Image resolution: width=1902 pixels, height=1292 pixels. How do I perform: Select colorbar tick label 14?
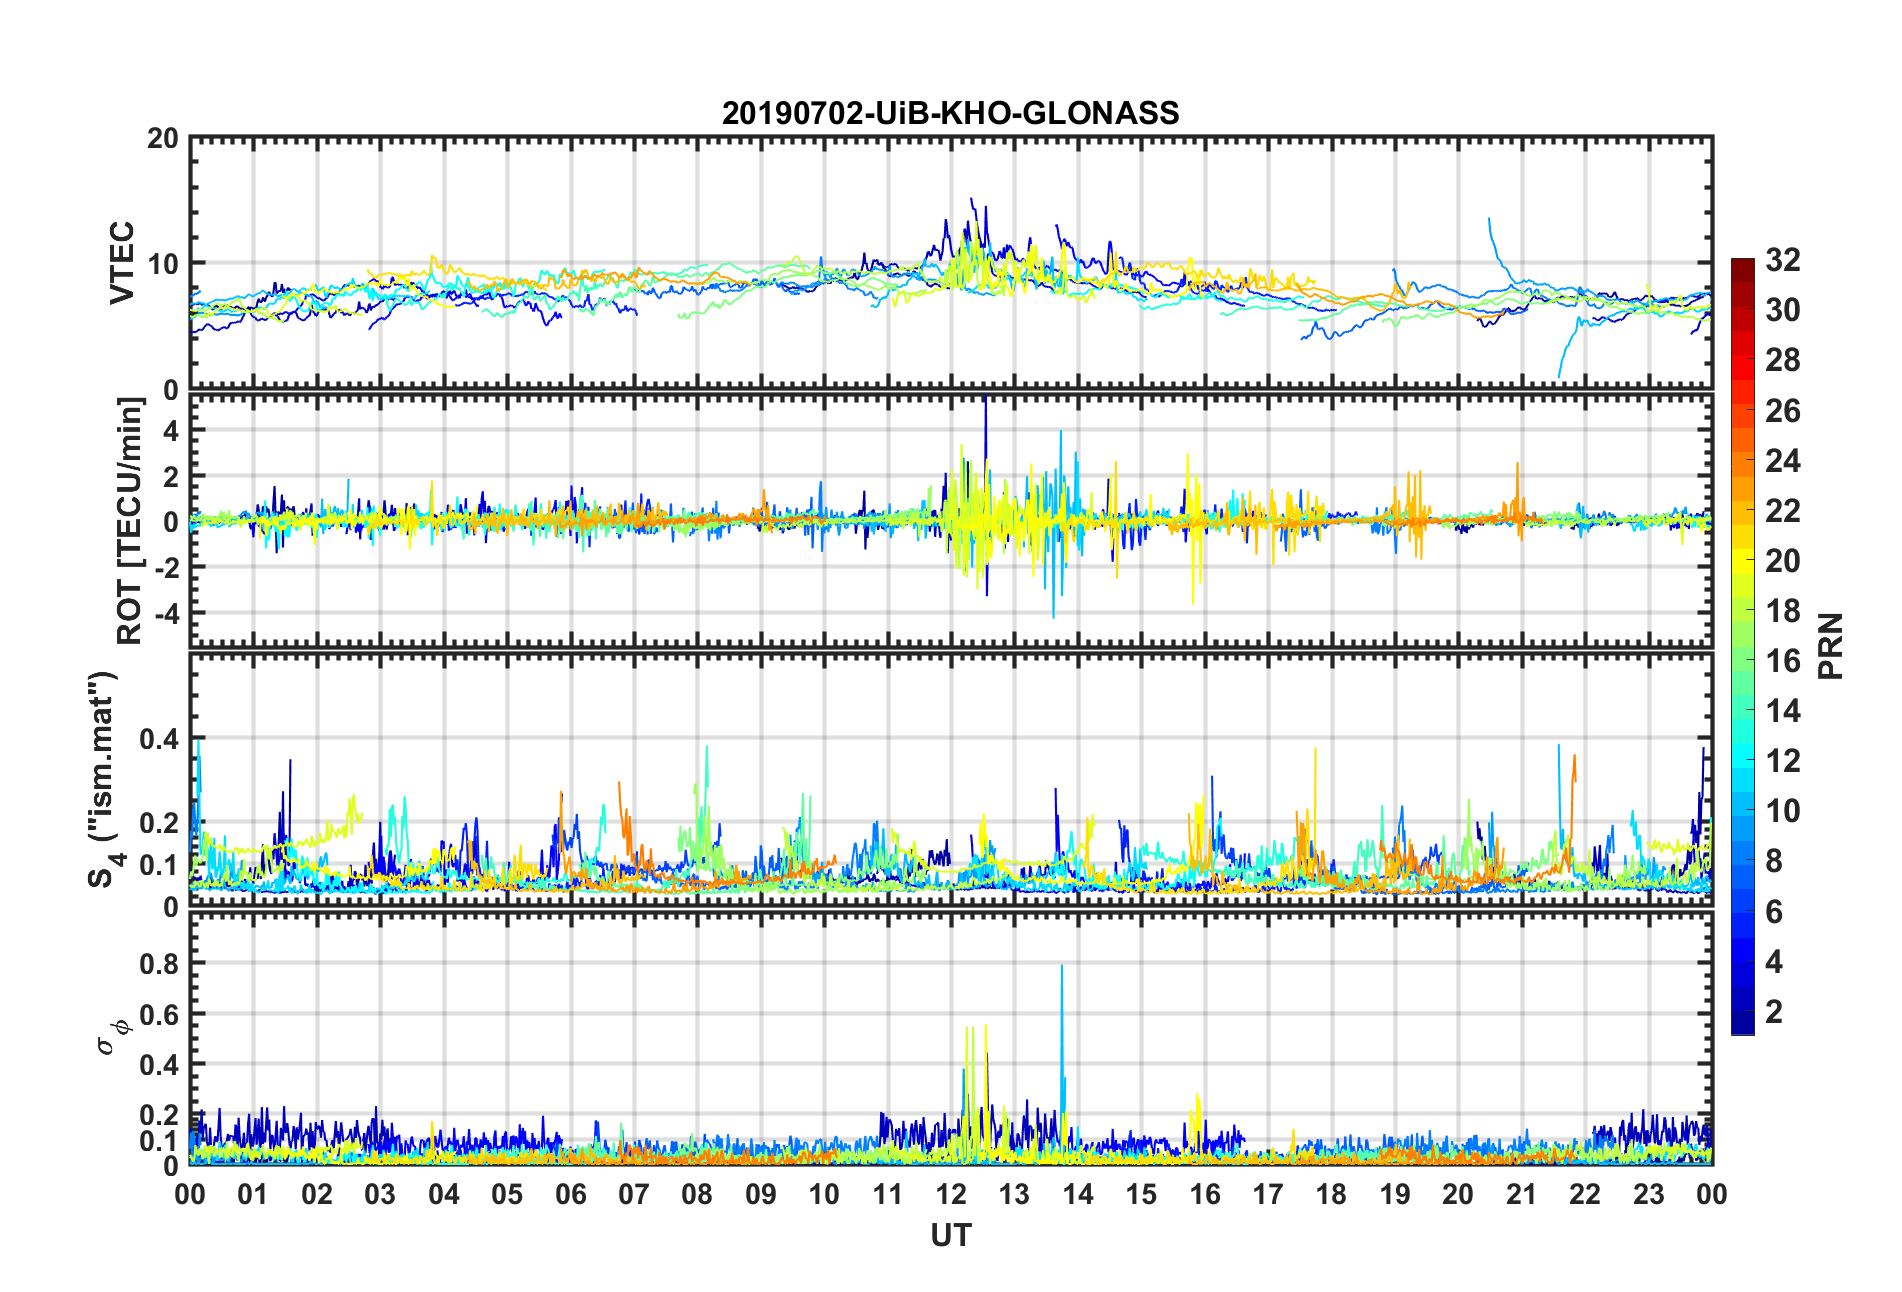click(x=1782, y=711)
